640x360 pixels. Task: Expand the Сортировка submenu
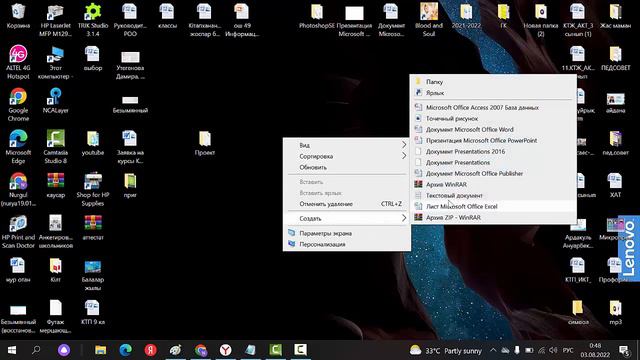tap(347, 156)
